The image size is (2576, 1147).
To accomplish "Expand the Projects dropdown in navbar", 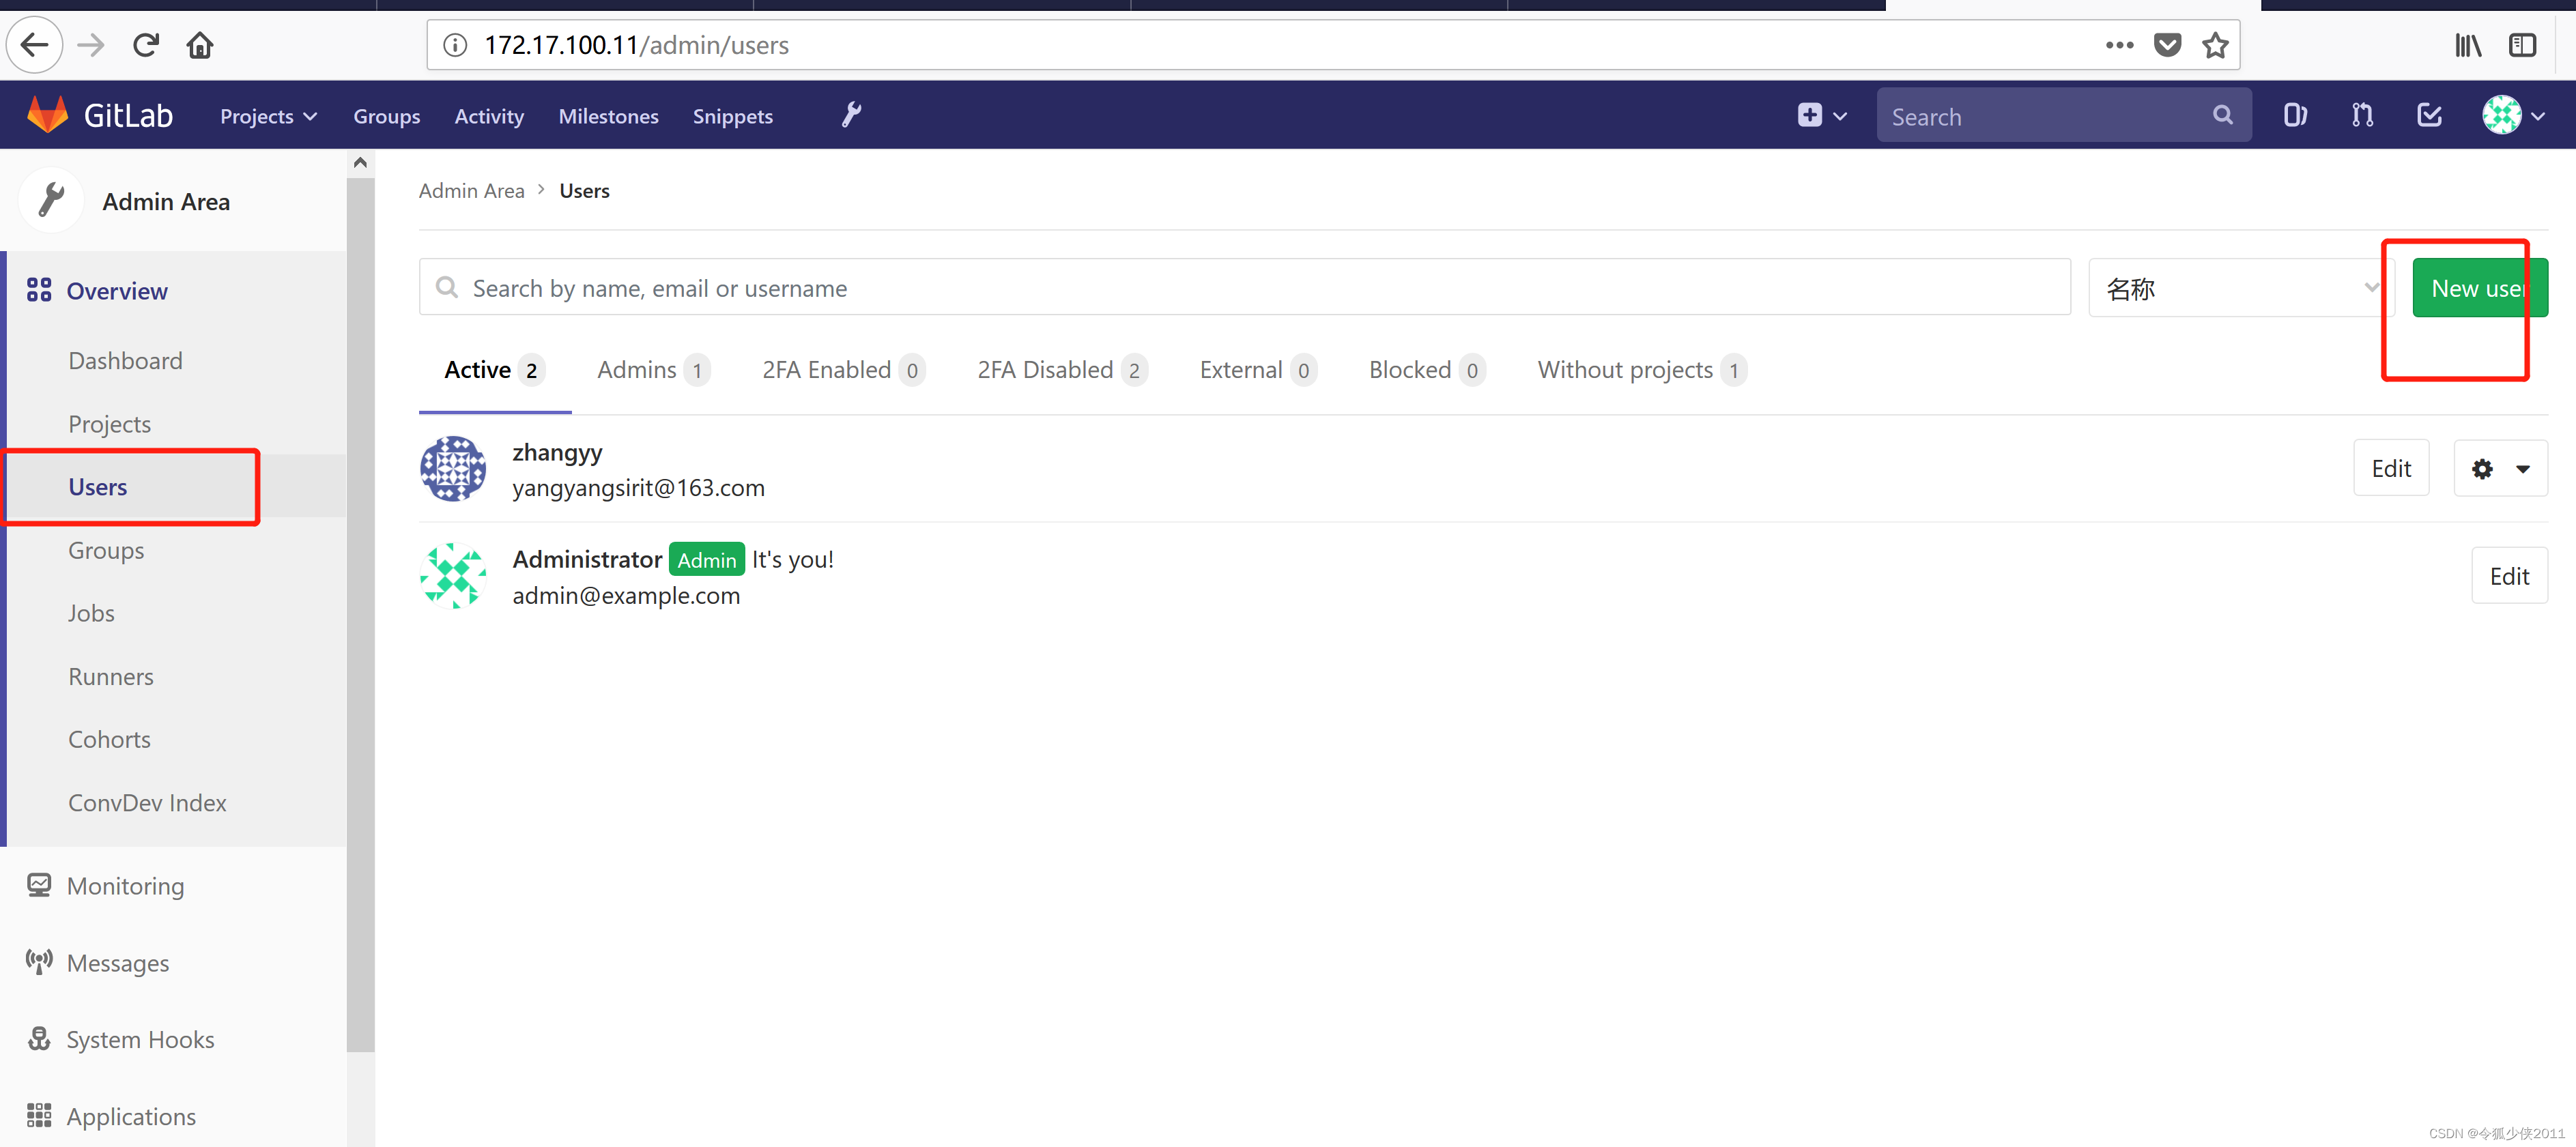I will [x=268, y=116].
